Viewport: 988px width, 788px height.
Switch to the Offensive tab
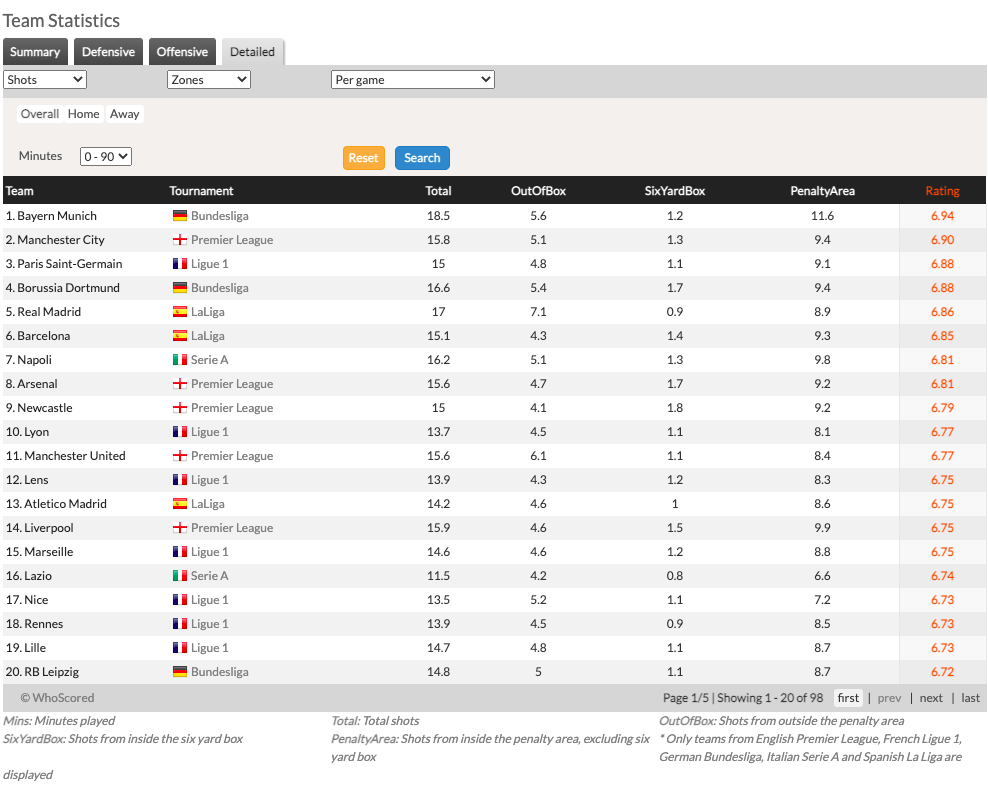[x=182, y=52]
